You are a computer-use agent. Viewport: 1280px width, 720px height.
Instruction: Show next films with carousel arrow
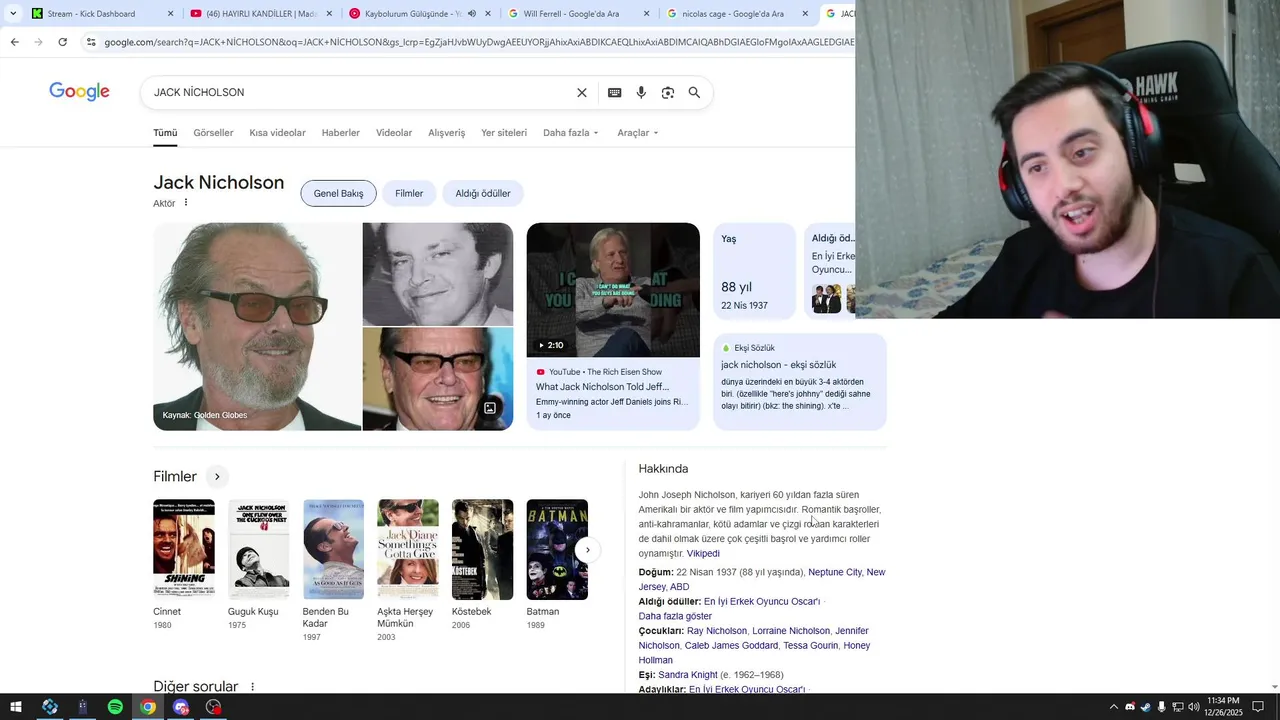[x=588, y=549]
